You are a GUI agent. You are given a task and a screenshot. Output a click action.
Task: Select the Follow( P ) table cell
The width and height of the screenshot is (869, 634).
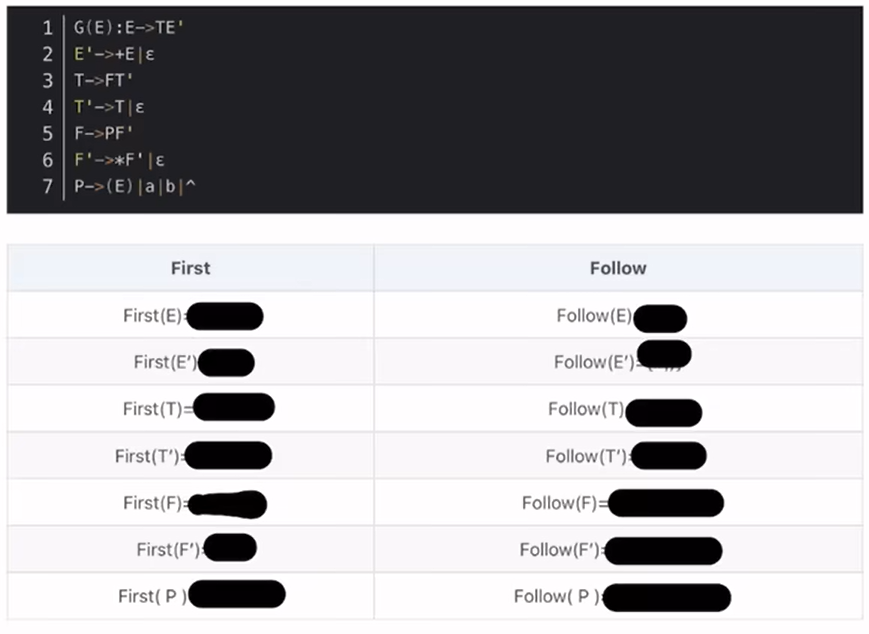[618, 596]
